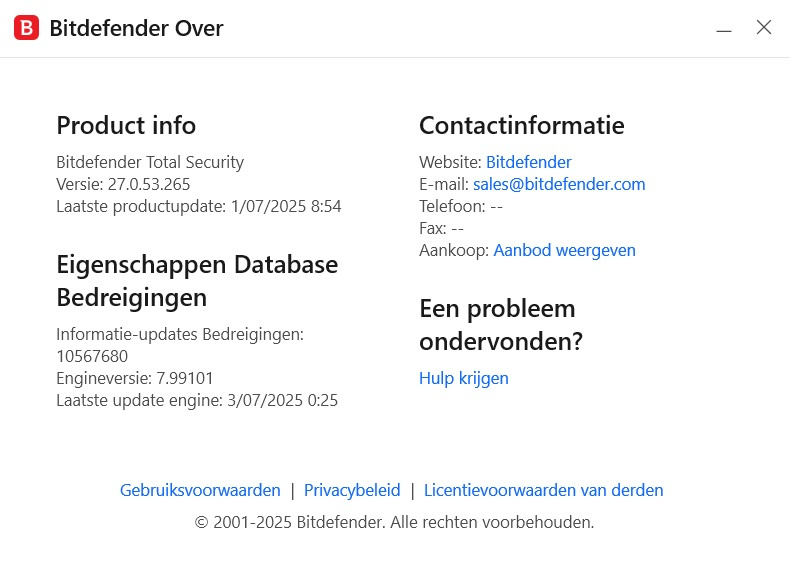Click the Laatste update engine line
This screenshot has height=567, width=790.
coord(197,401)
